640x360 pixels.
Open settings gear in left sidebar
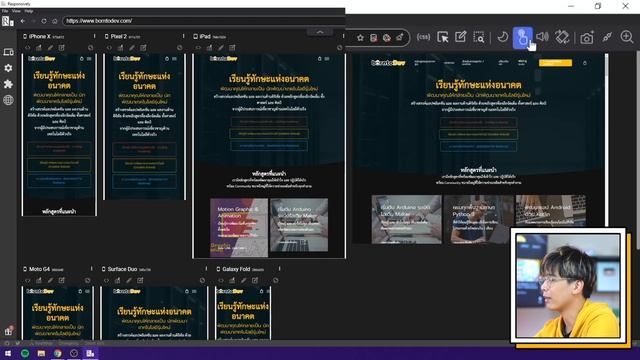[8, 68]
